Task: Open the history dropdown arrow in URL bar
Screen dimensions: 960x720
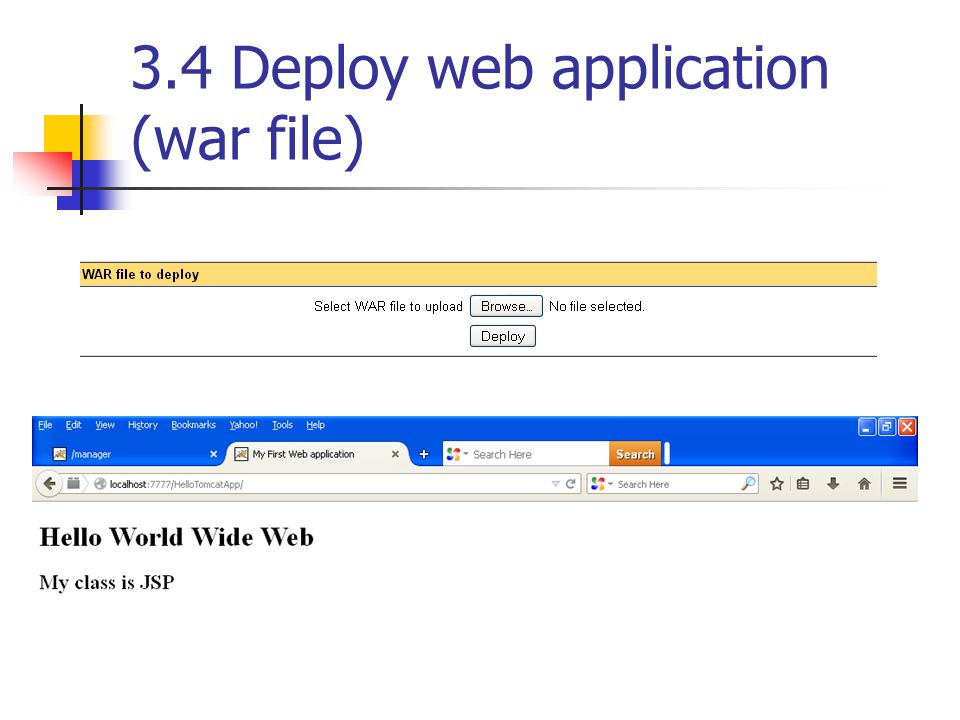Action: click(x=555, y=484)
